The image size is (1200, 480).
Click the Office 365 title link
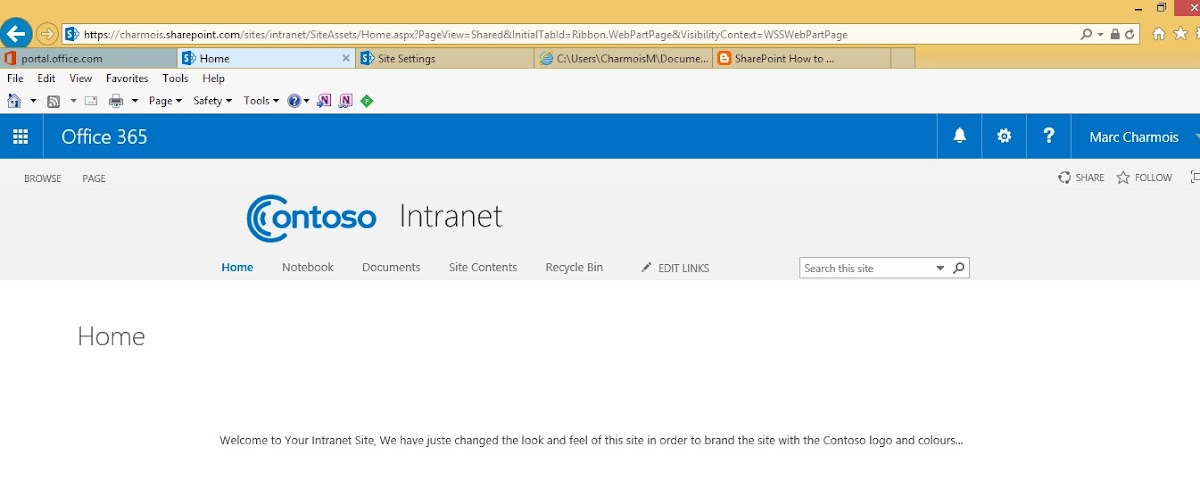click(x=105, y=137)
